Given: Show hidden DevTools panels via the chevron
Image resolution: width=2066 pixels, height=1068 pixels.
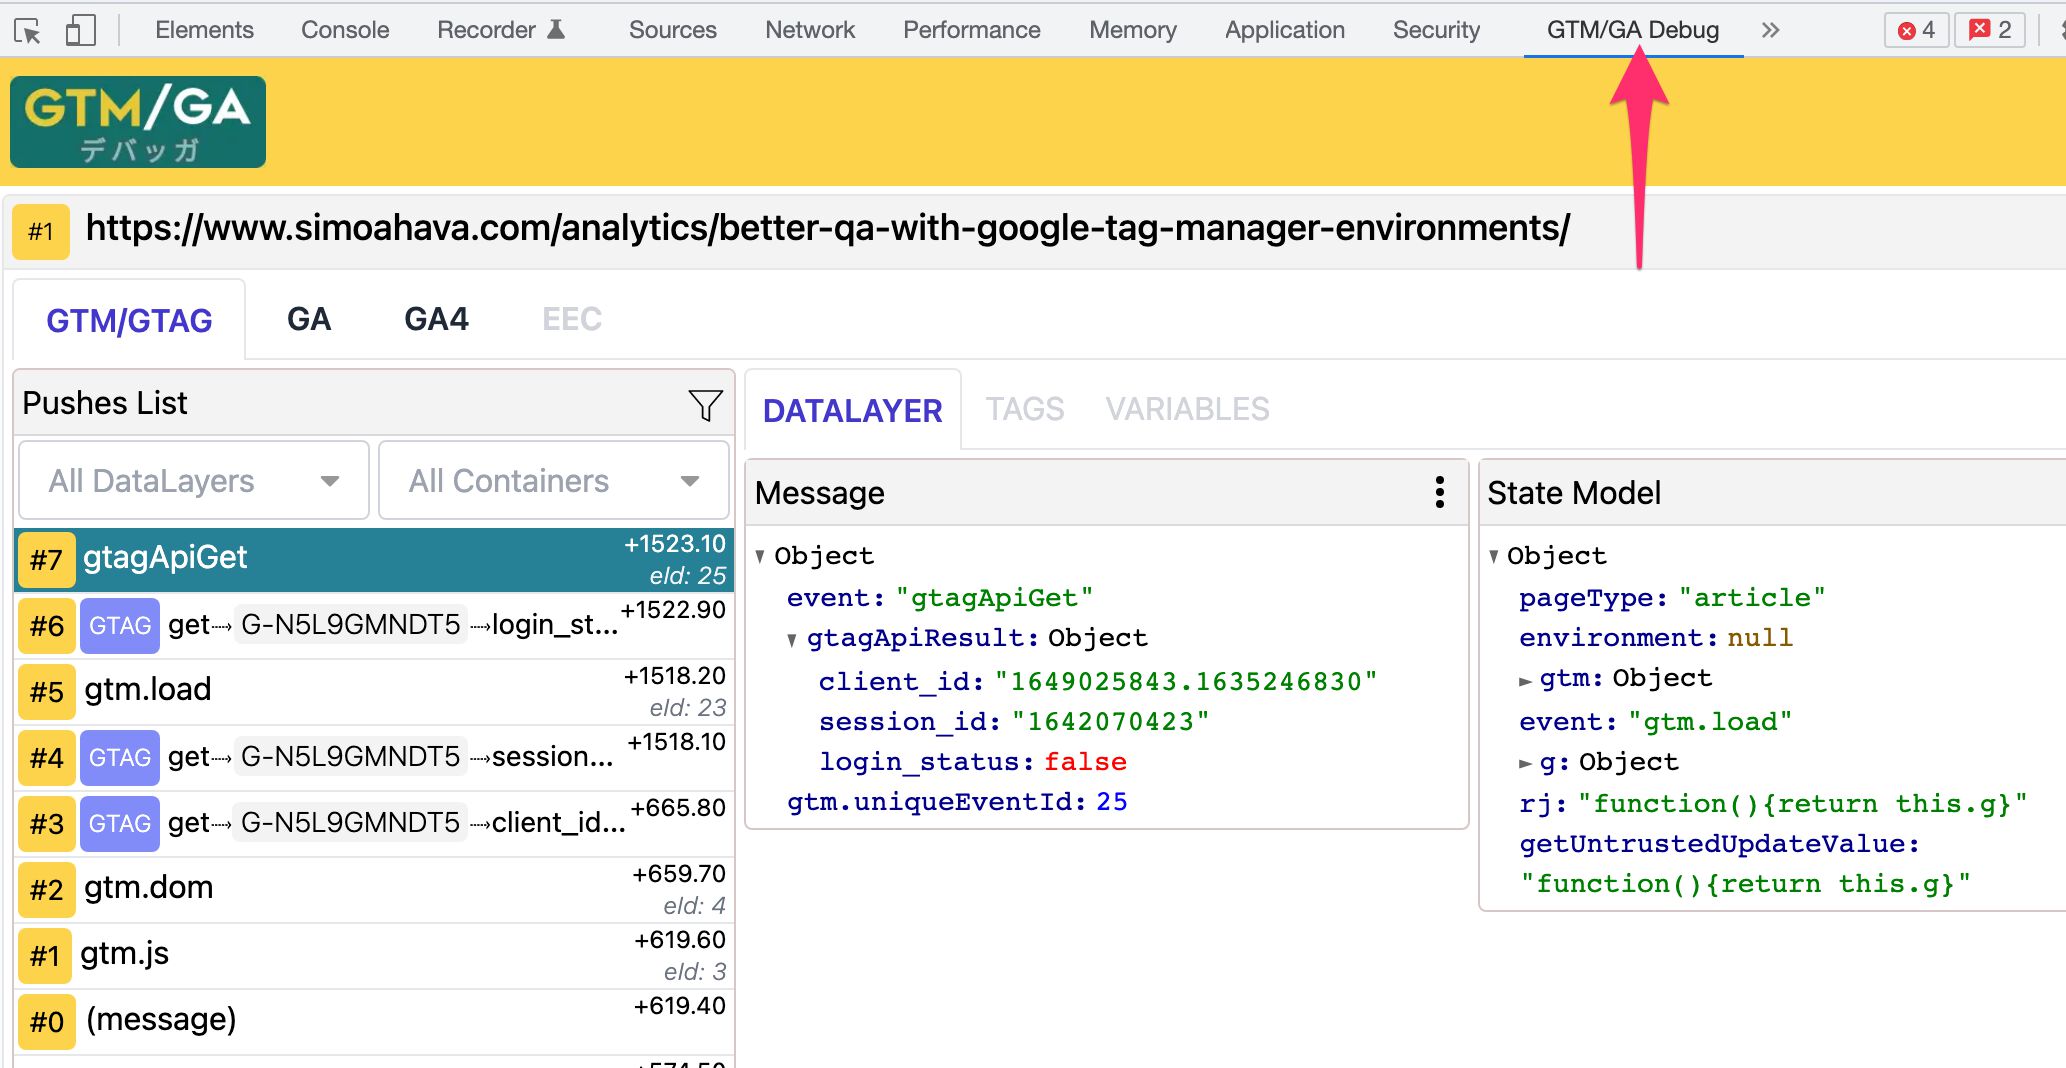Looking at the screenshot, I should coord(1769,29).
